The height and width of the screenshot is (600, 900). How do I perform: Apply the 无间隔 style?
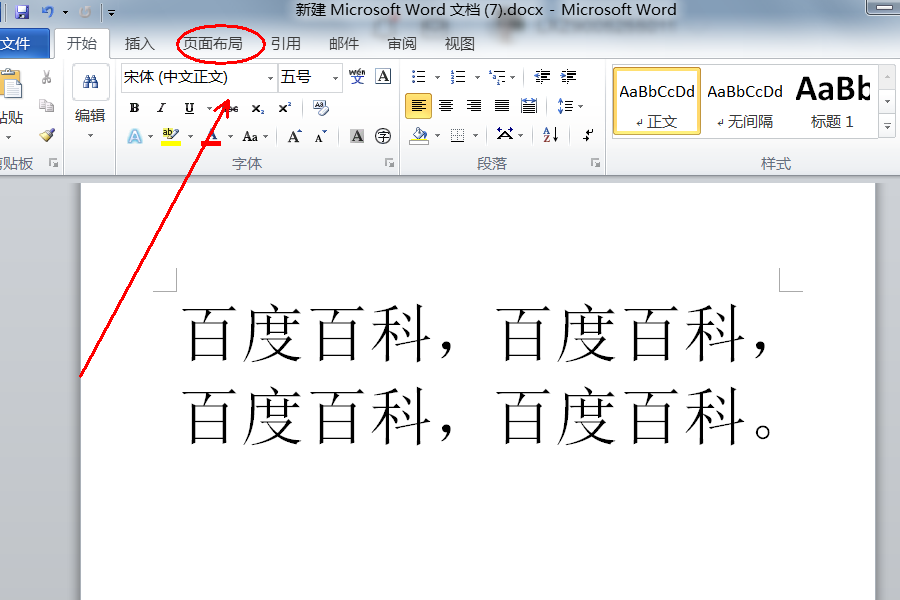[x=744, y=102]
